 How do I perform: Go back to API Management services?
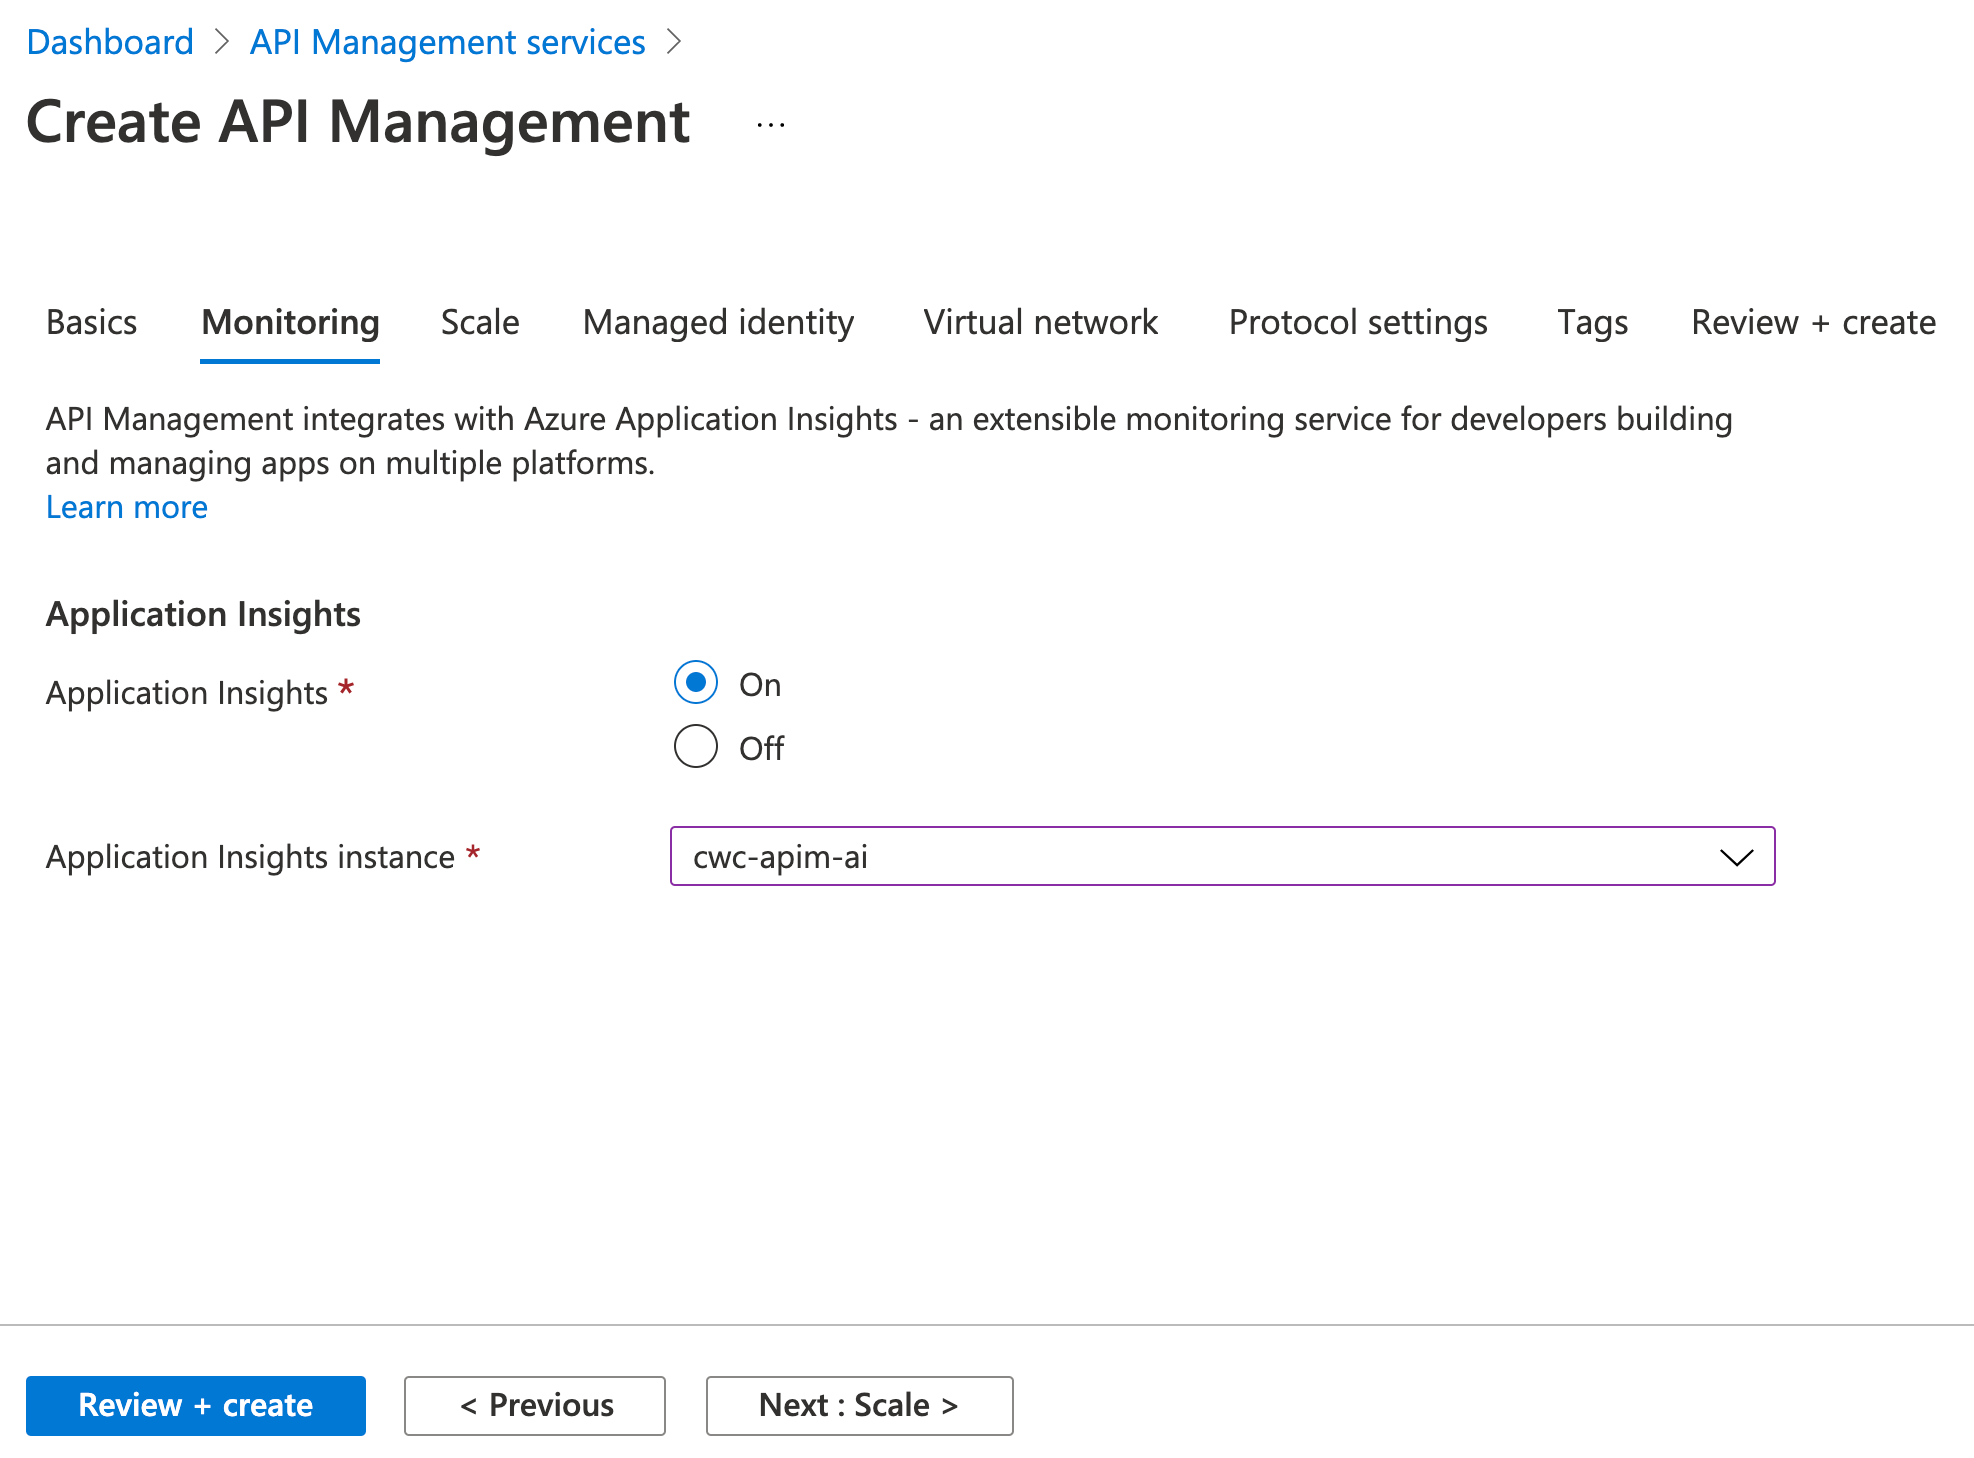446,42
